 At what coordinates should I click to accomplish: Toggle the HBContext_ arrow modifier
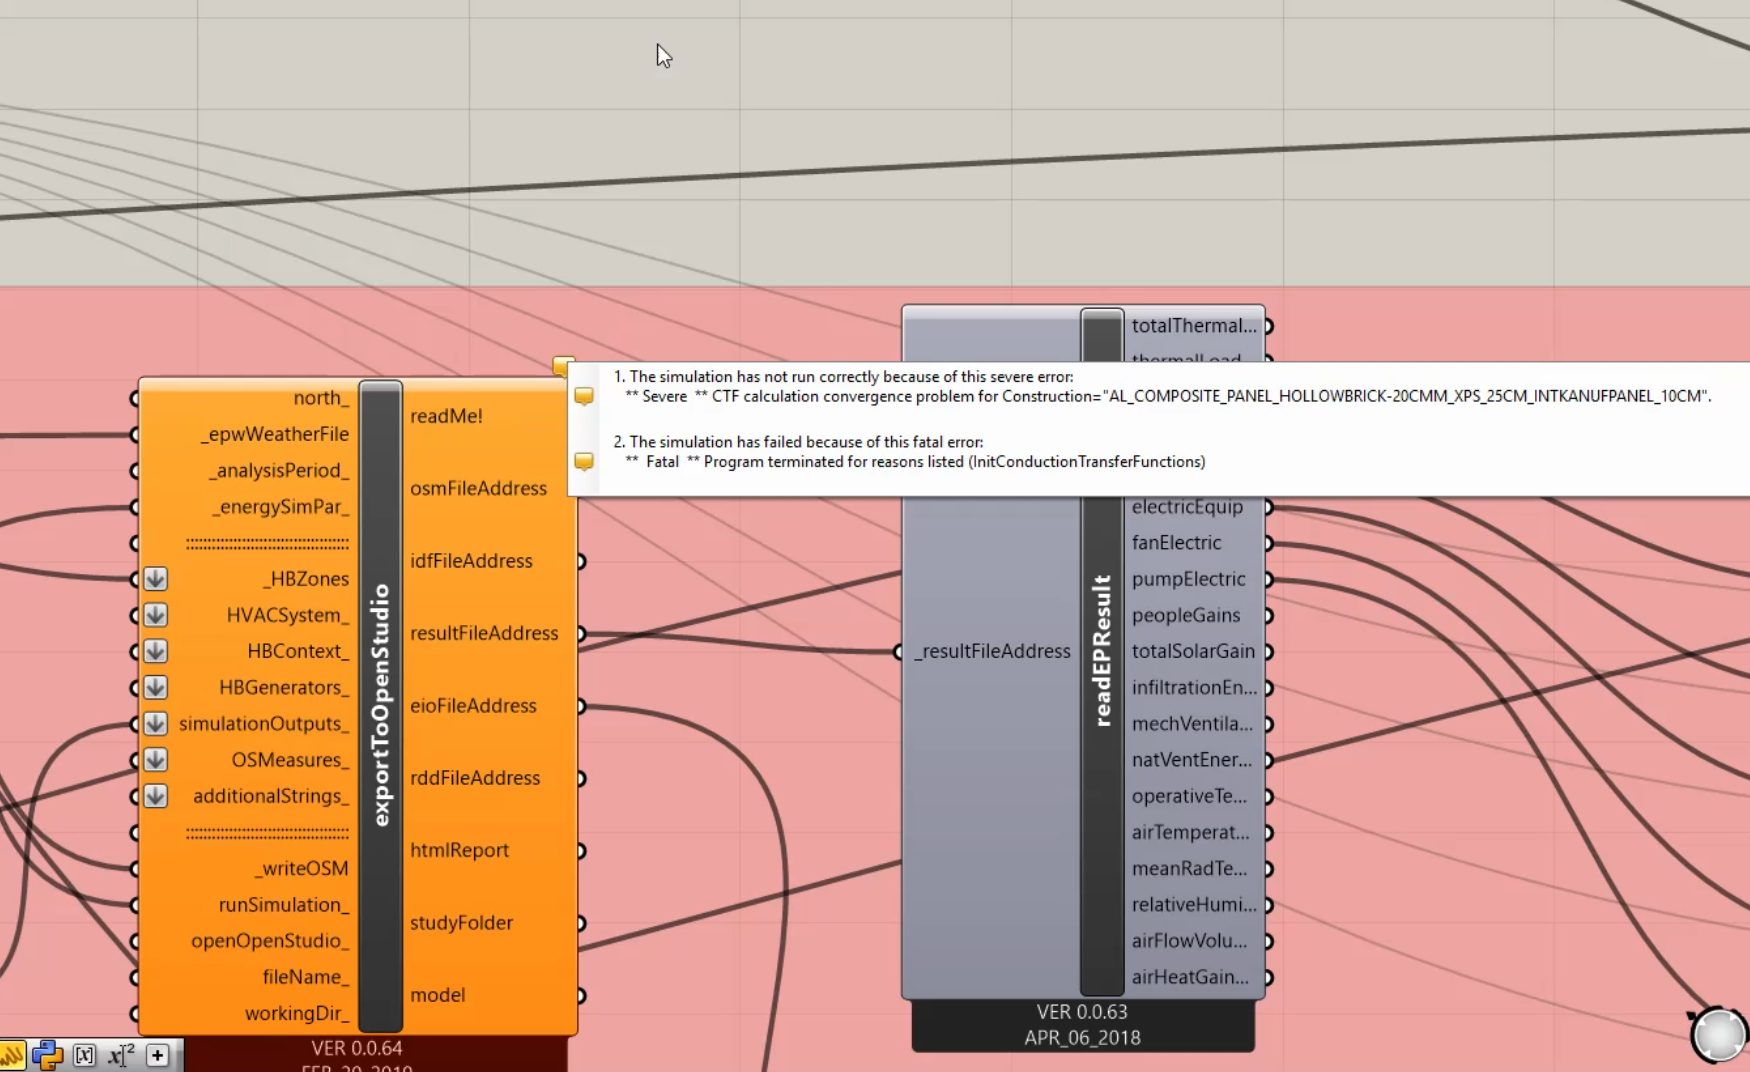pos(155,651)
